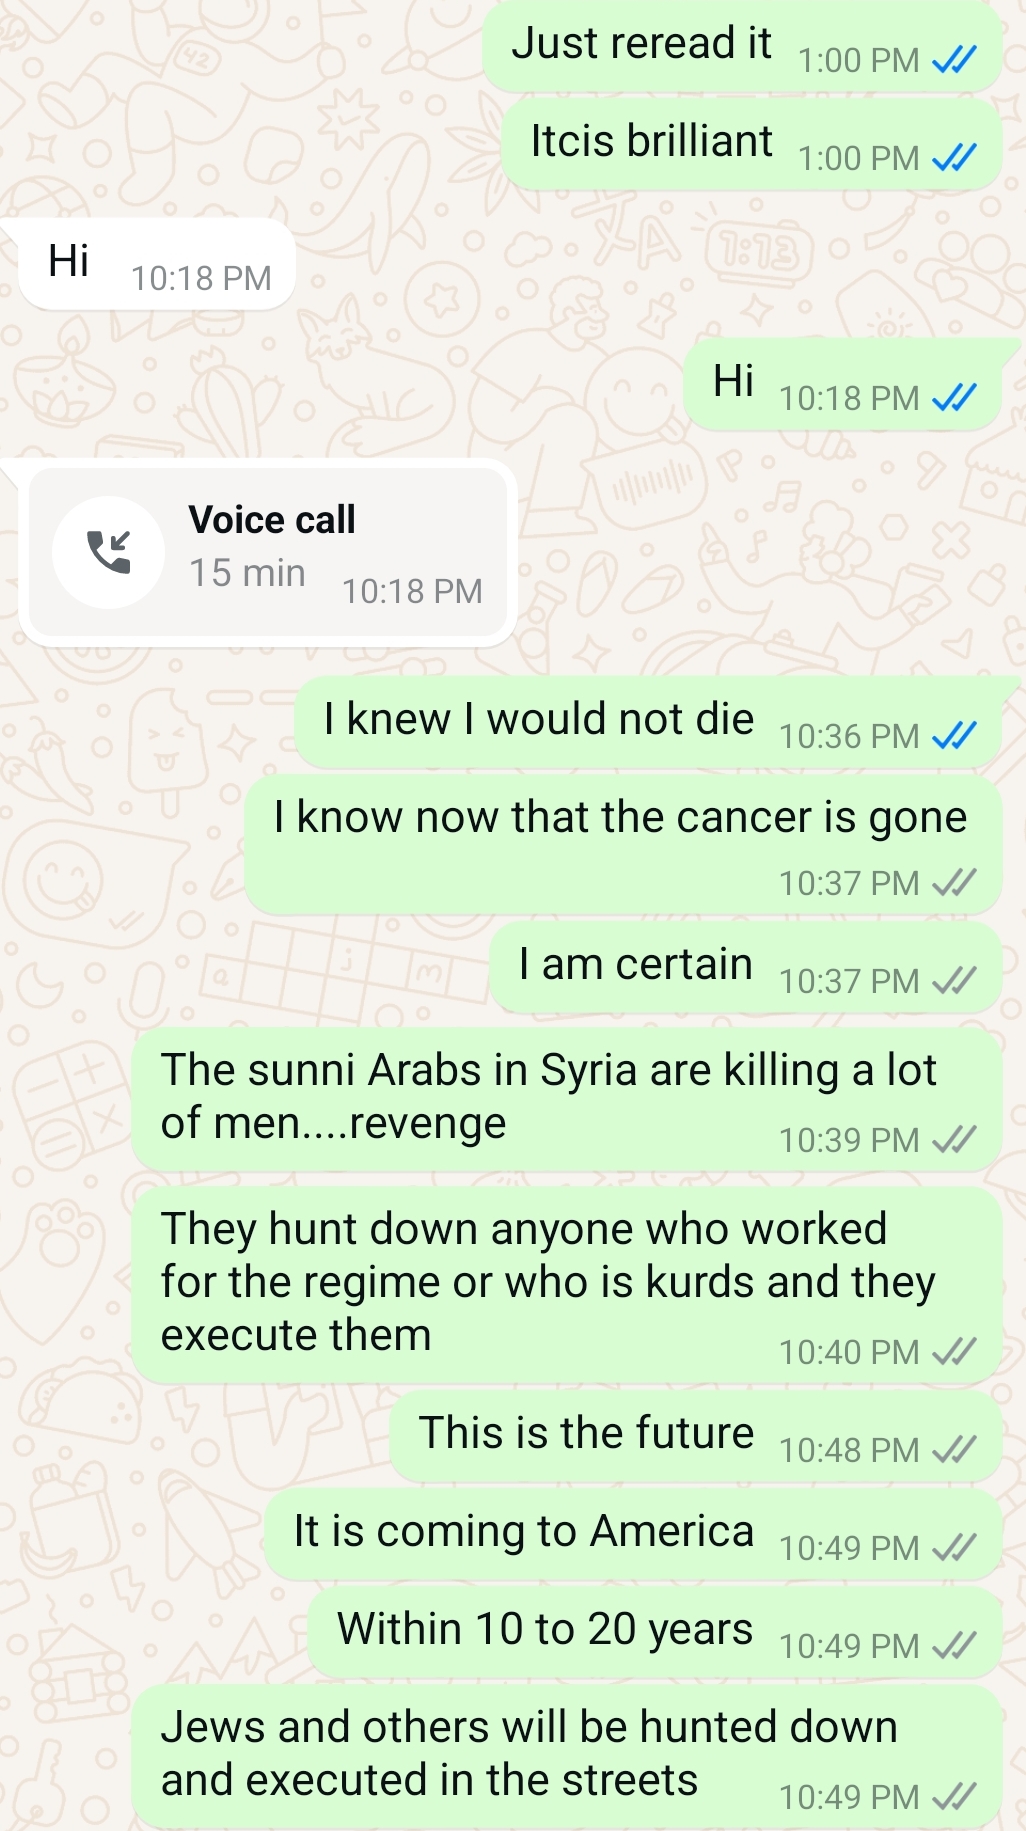Select the 'Jews and others will be hunted' message

click(567, 1757)
